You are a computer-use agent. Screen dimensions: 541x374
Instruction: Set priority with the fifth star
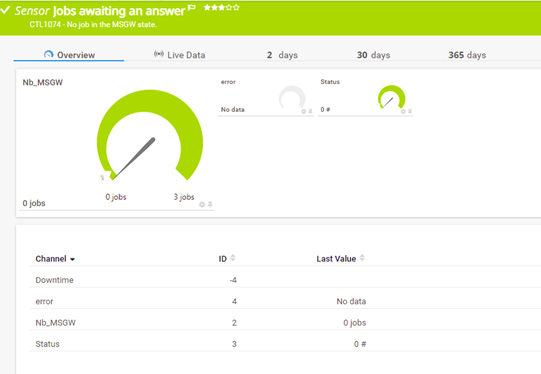pos(236,7)
